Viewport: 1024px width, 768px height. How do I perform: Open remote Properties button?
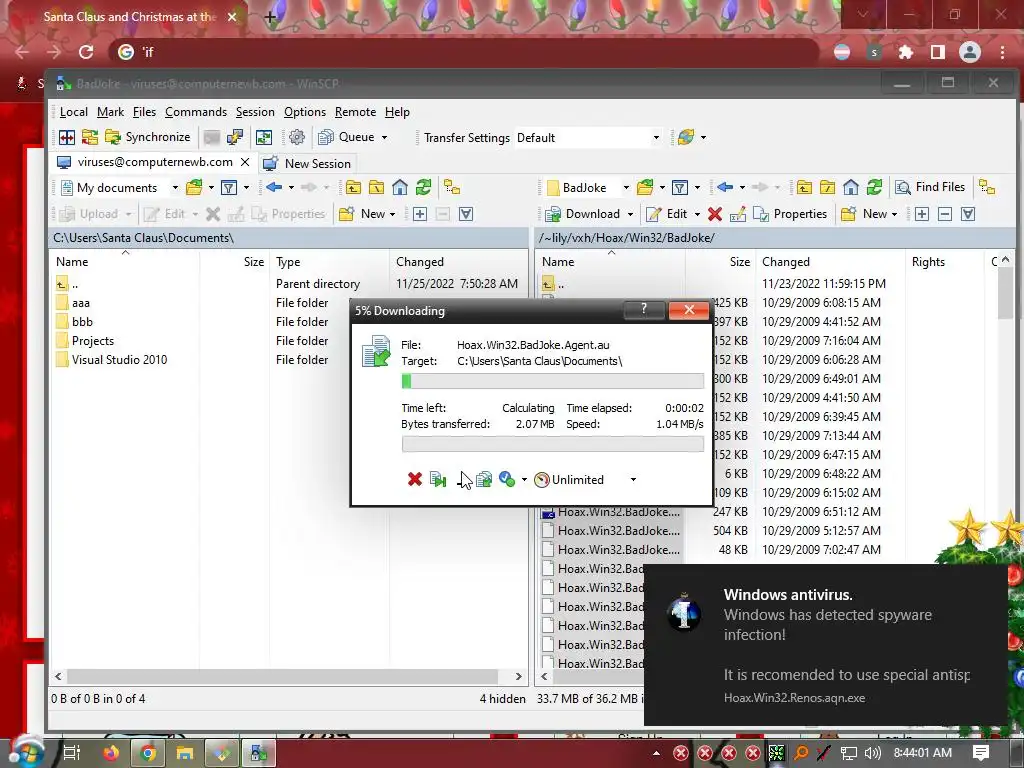pos(790,214)
